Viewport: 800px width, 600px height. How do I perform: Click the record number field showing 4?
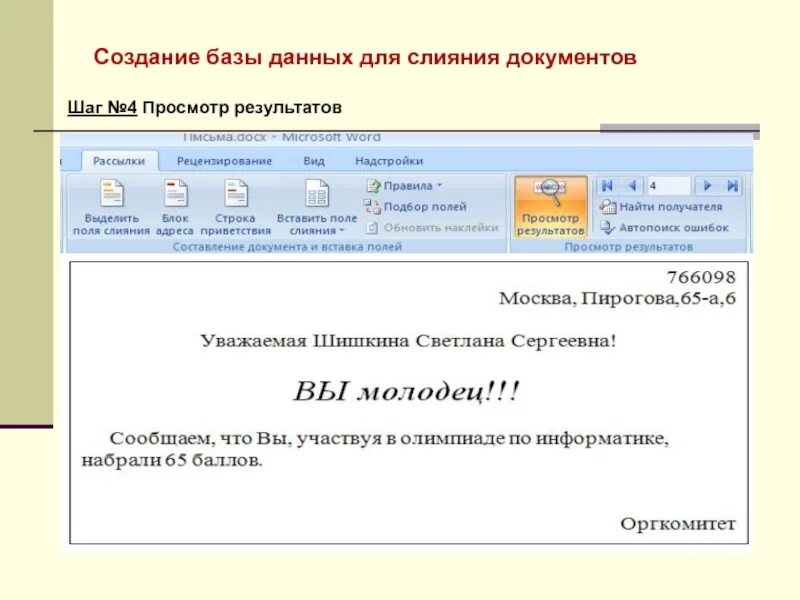pyautogui.click(x=668, y=186)
